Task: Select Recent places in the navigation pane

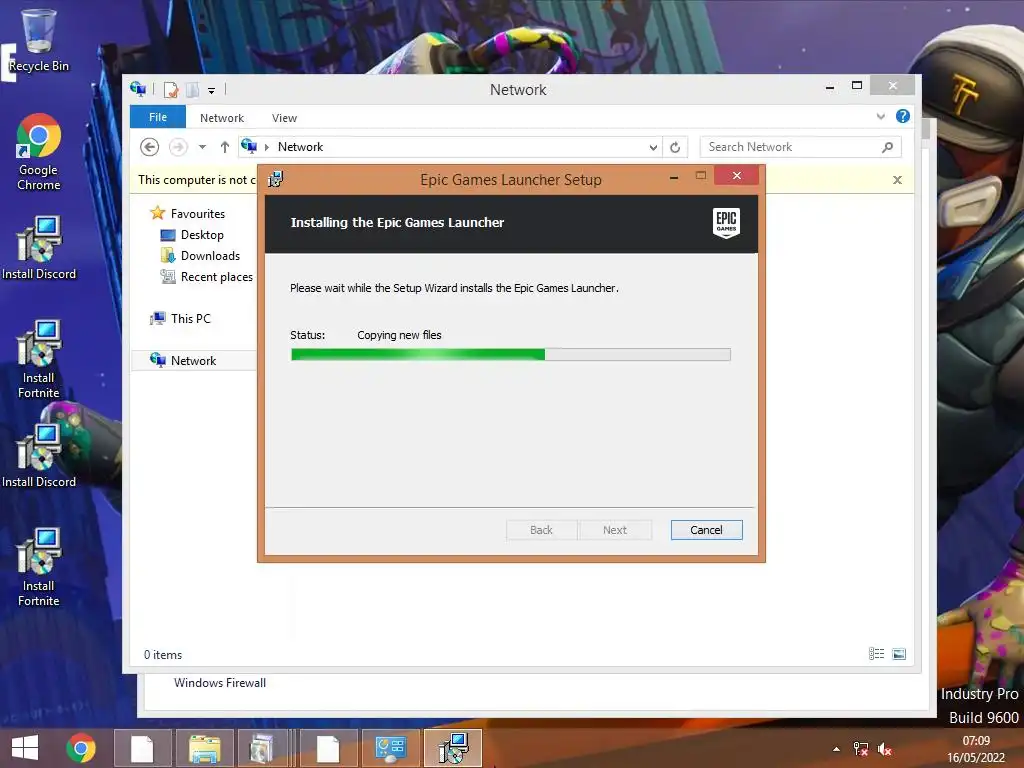Action: coord(207,277)
